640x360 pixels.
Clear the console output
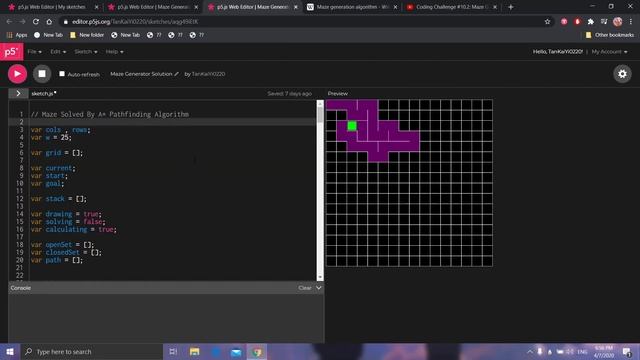pos(304,288)
